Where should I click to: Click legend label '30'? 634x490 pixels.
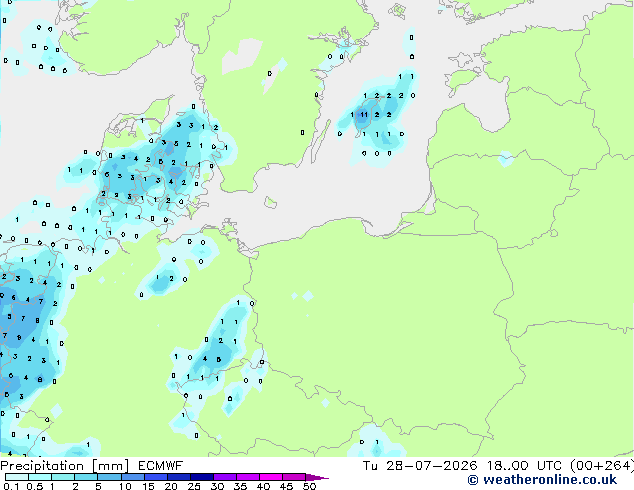point(217,486)
